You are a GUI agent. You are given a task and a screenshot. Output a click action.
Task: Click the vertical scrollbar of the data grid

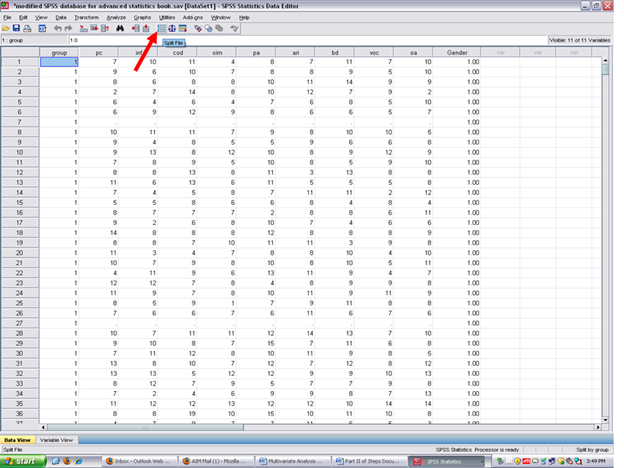[606, 240]
